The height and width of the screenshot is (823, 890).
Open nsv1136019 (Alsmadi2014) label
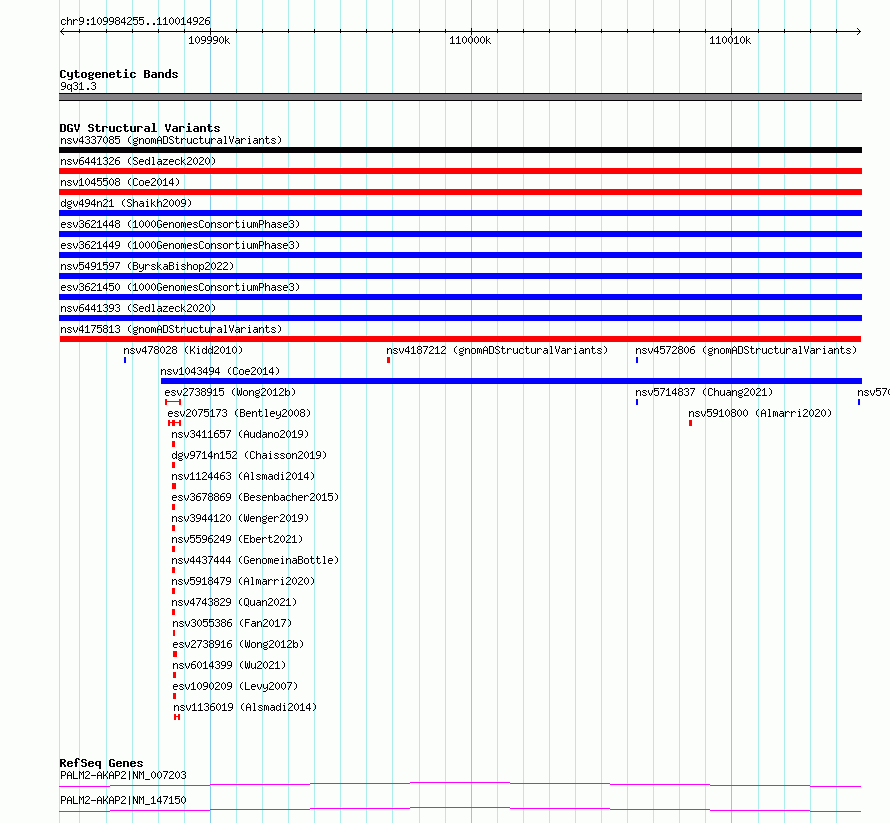pos(245,707)
